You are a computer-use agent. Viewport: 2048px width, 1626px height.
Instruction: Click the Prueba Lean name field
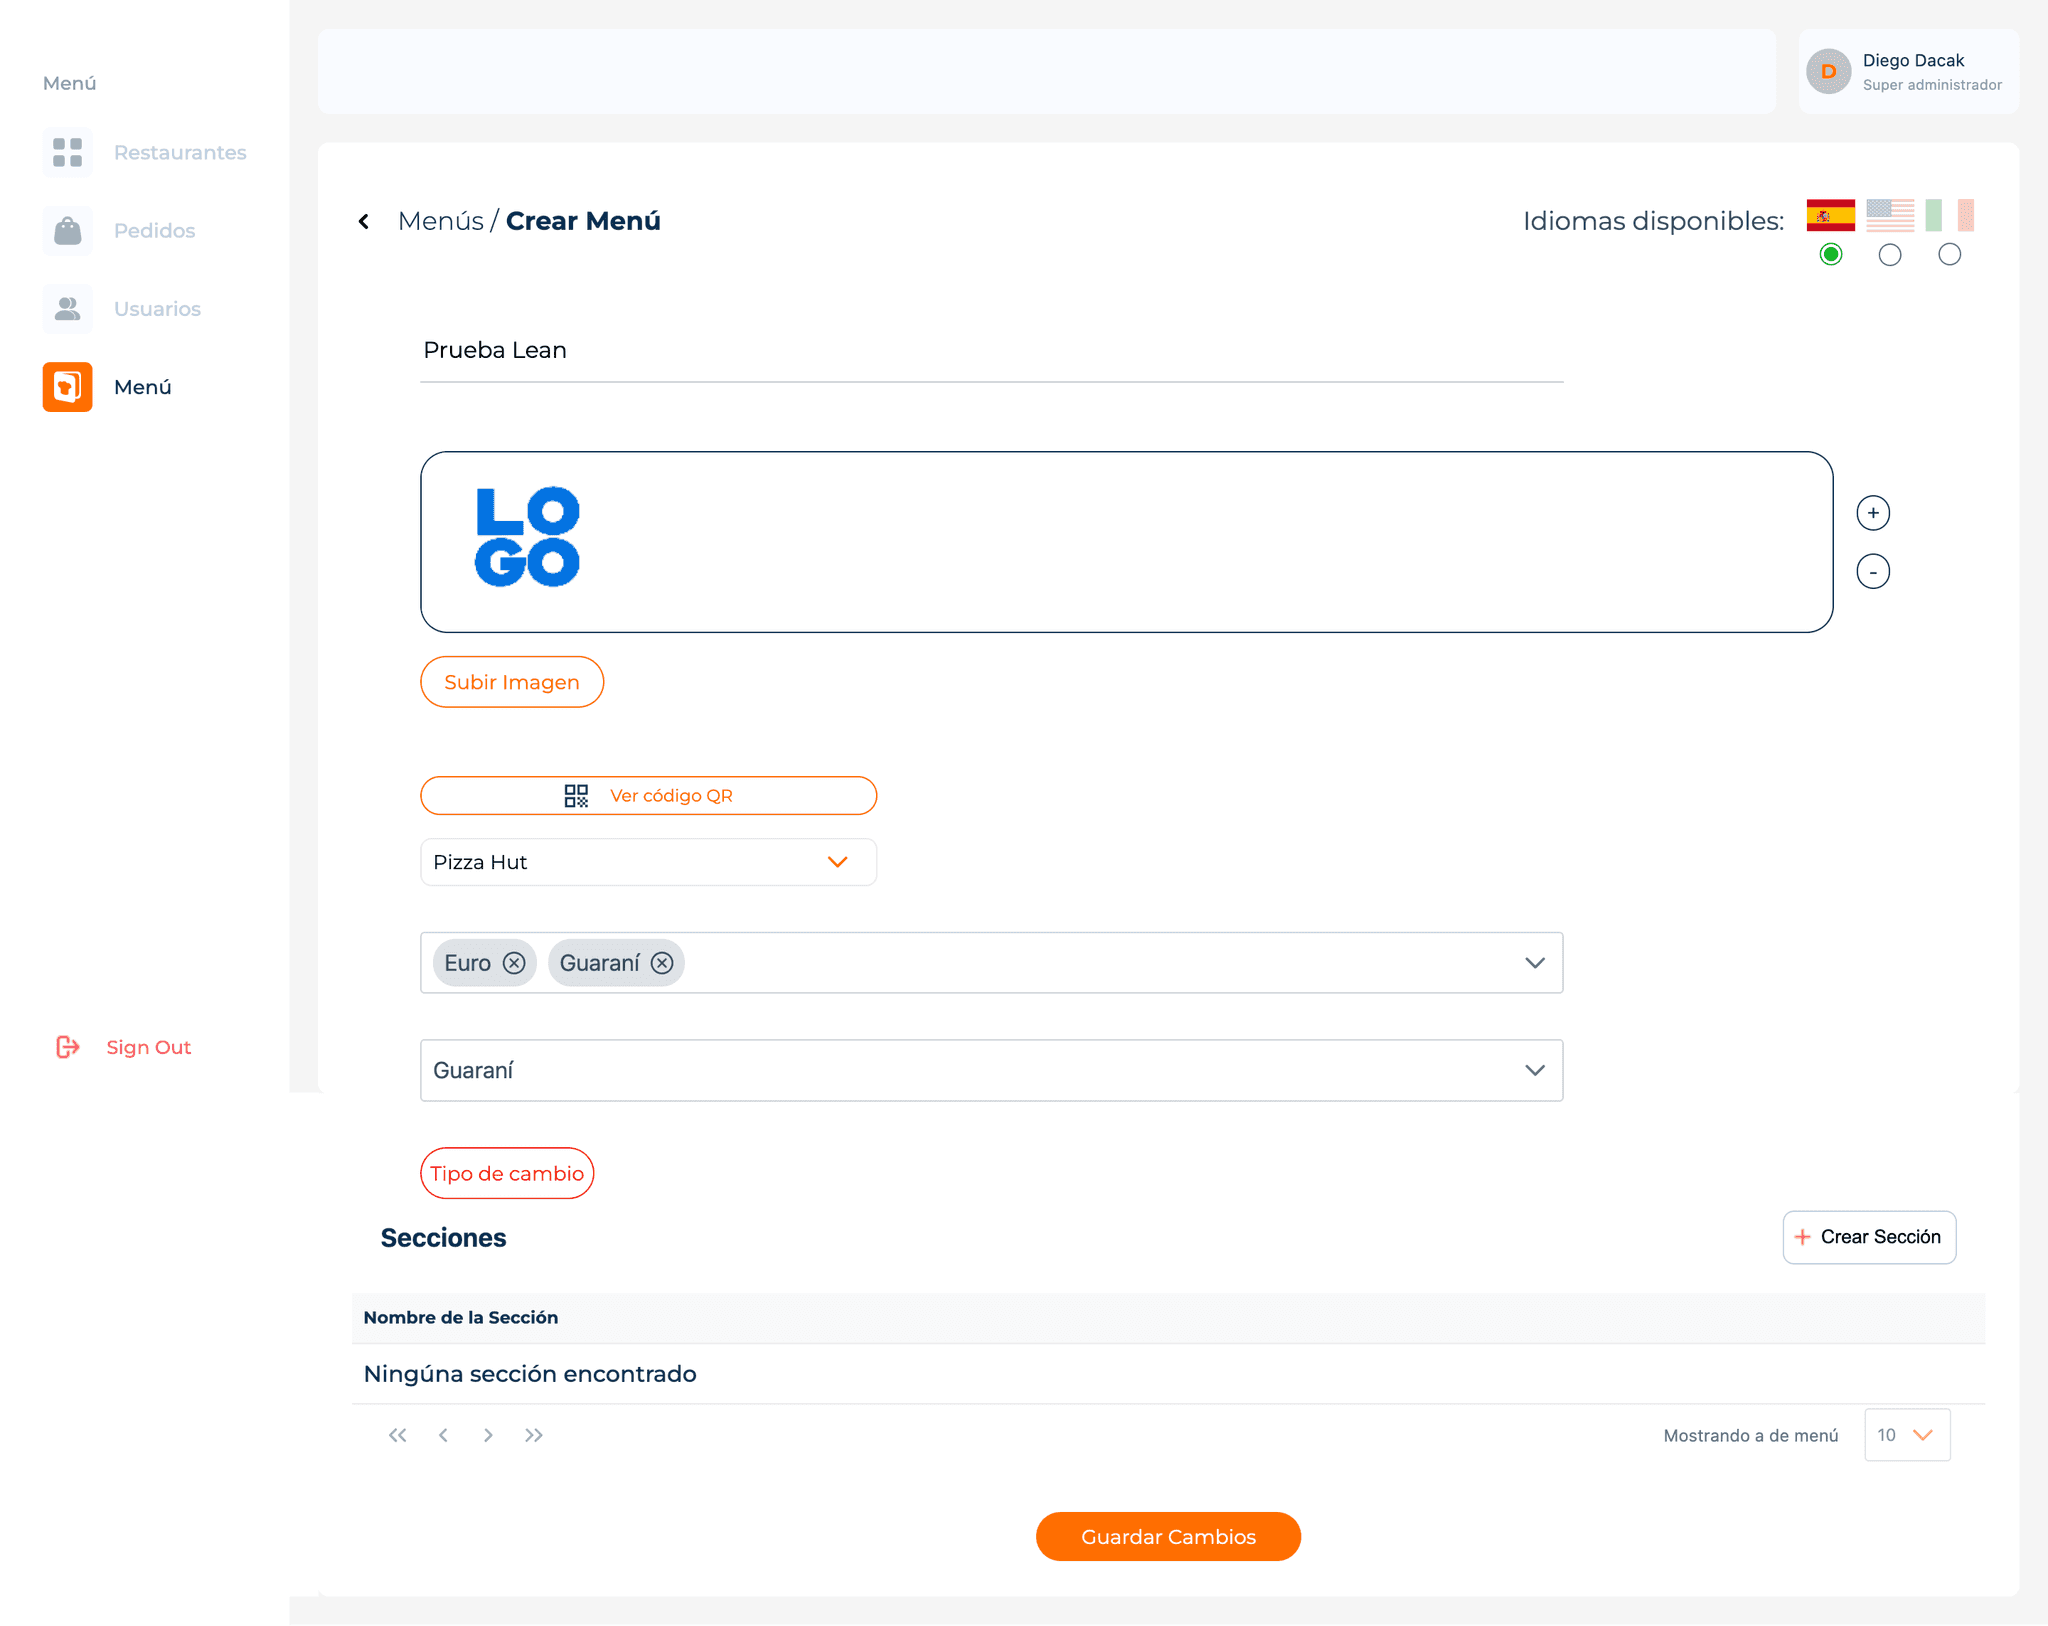tap(990, 351)
